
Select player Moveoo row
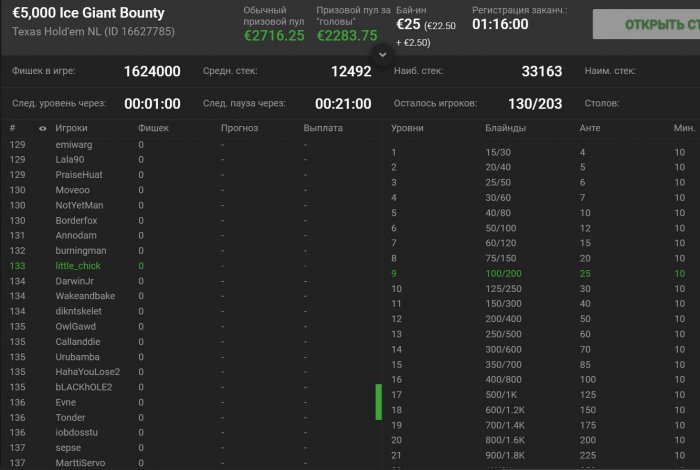pos(192,190)
